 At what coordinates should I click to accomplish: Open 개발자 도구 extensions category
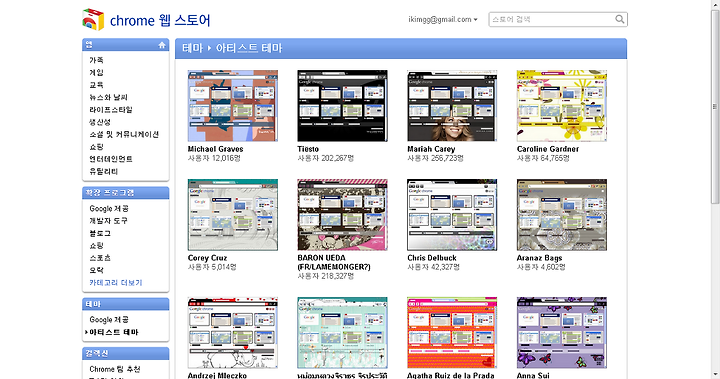(108, 221)
